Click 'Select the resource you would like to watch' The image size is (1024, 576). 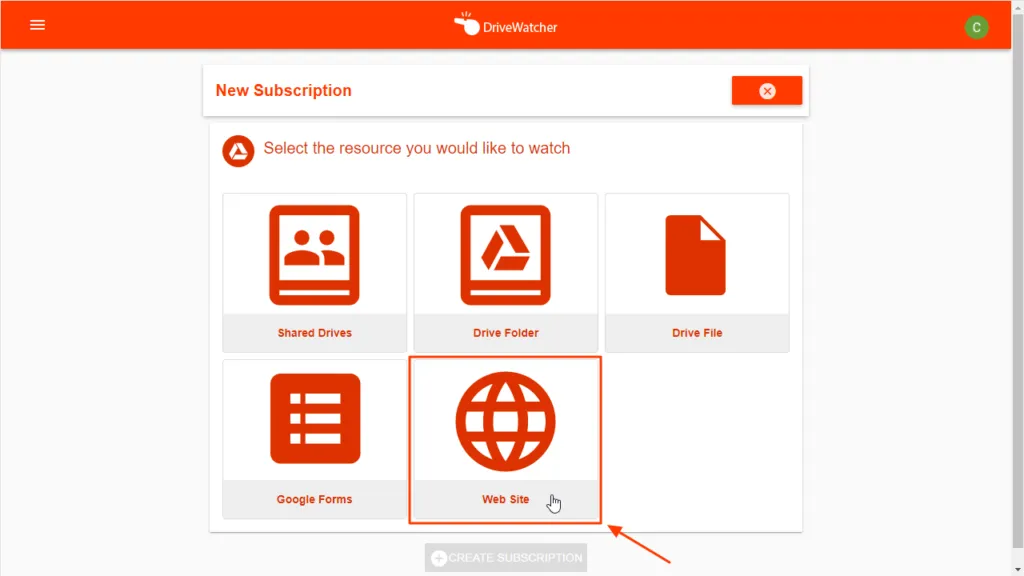pyautogui.click(x=417, y=148)
